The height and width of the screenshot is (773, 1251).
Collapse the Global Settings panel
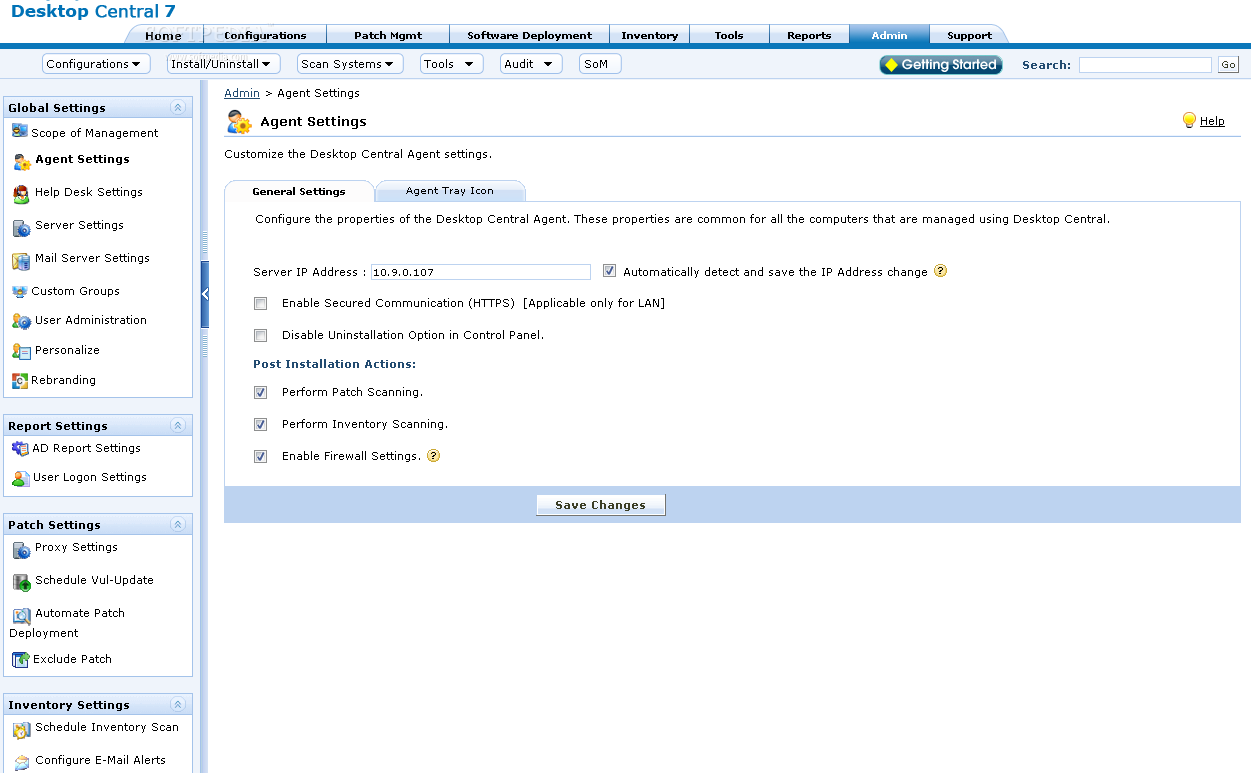(178, 108)
